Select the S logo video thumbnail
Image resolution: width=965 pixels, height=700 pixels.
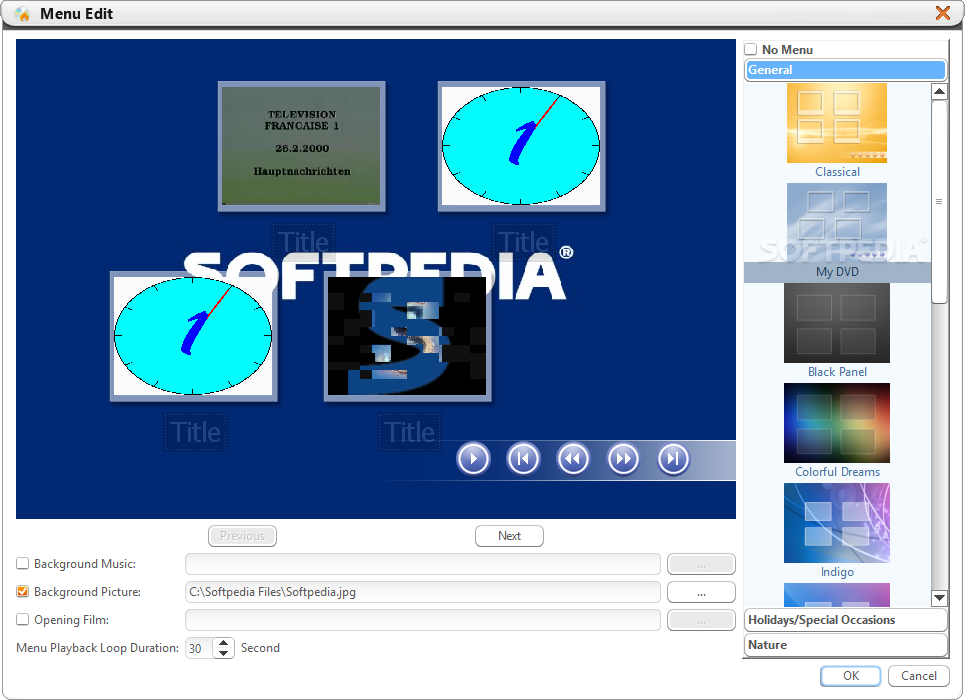point(407,336)
